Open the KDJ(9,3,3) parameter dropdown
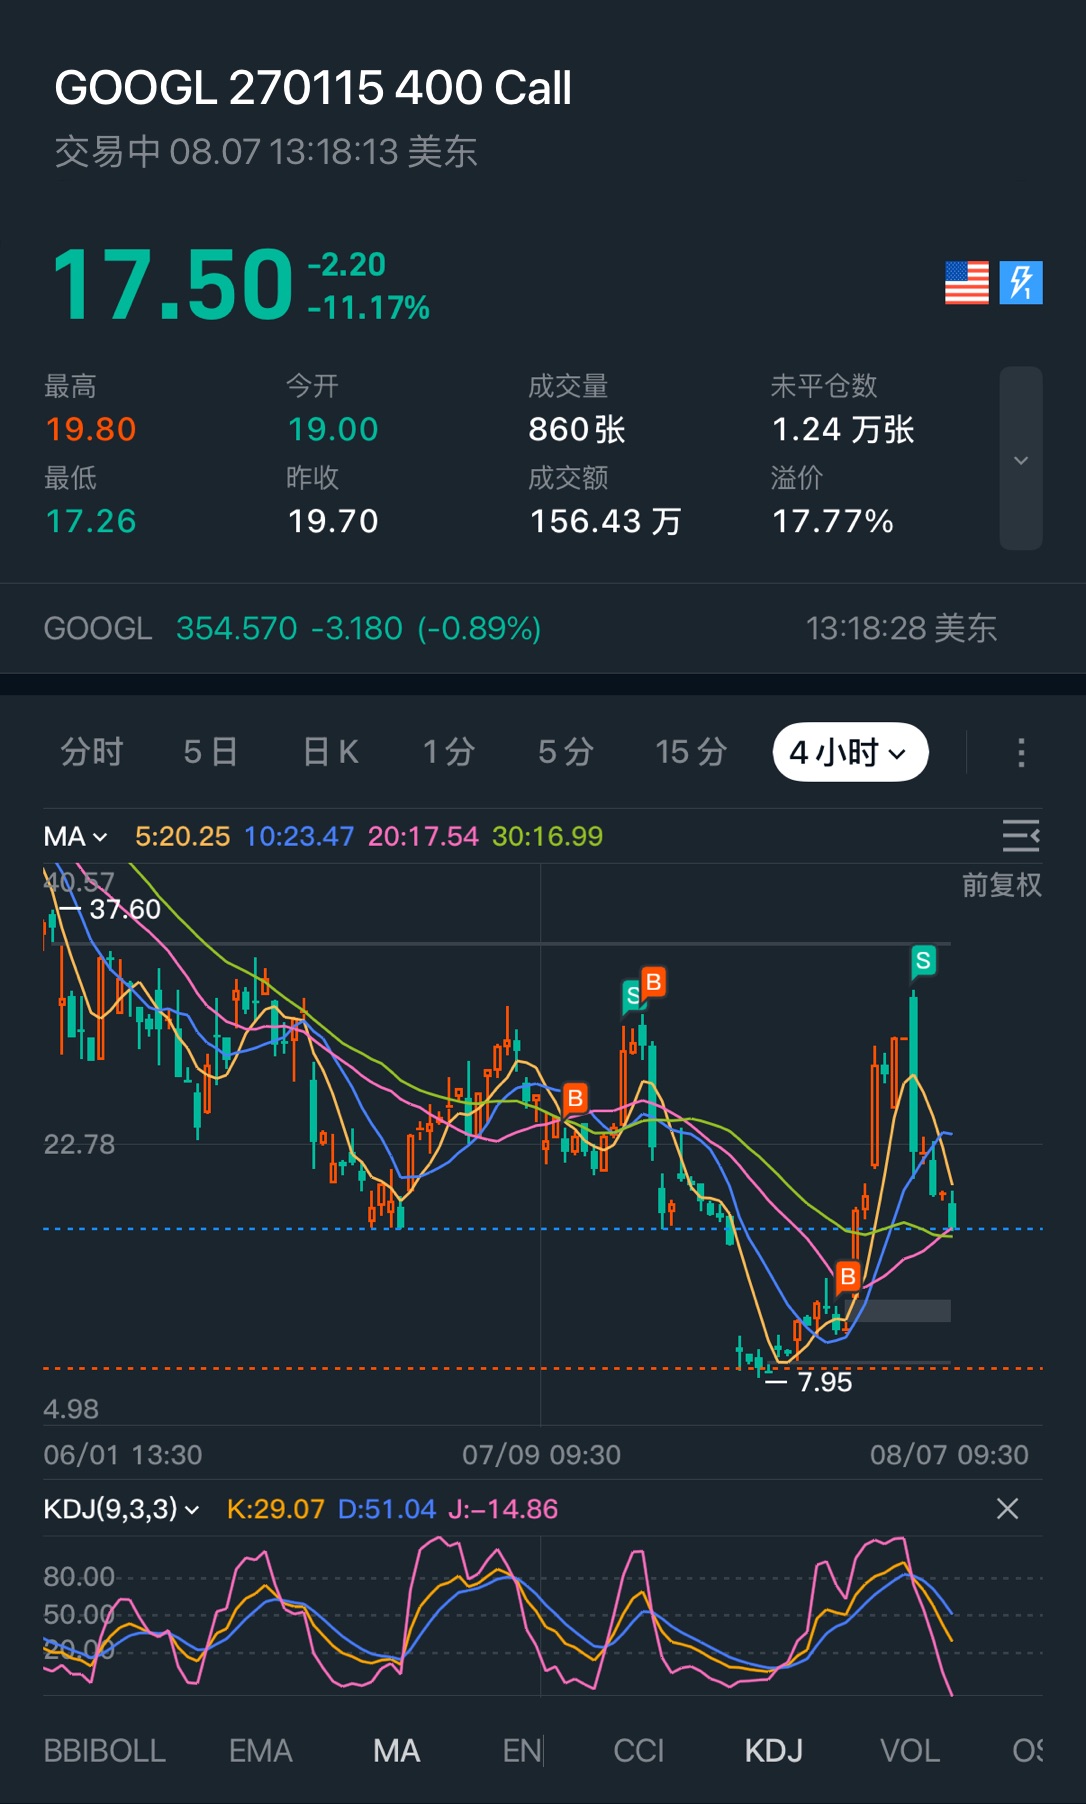 121,1508
